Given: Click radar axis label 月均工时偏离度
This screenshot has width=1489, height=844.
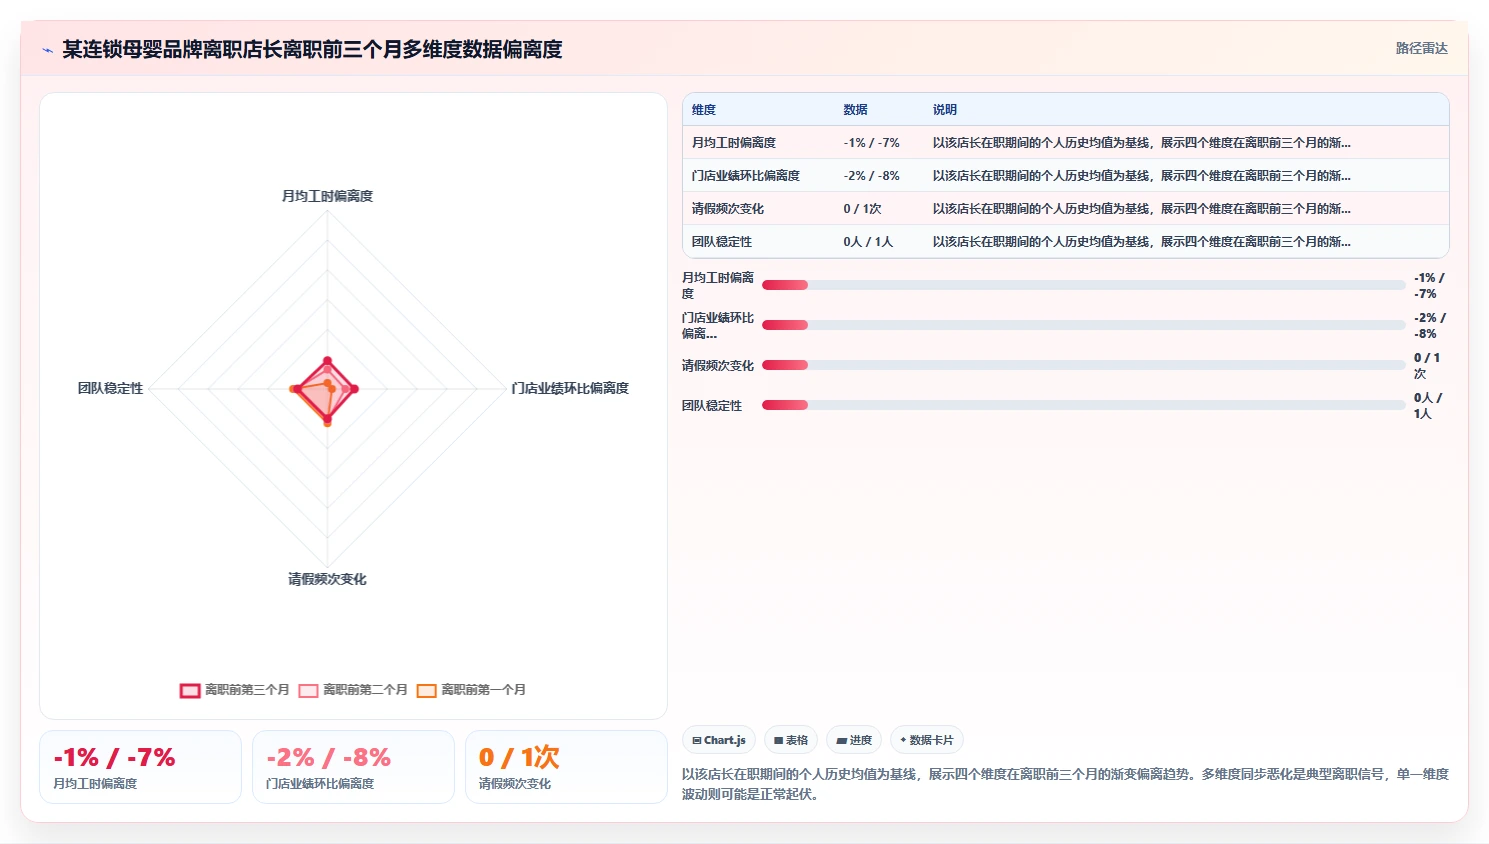Looking at the screenshot, I should pyautogui.click(x=327, y=196).
